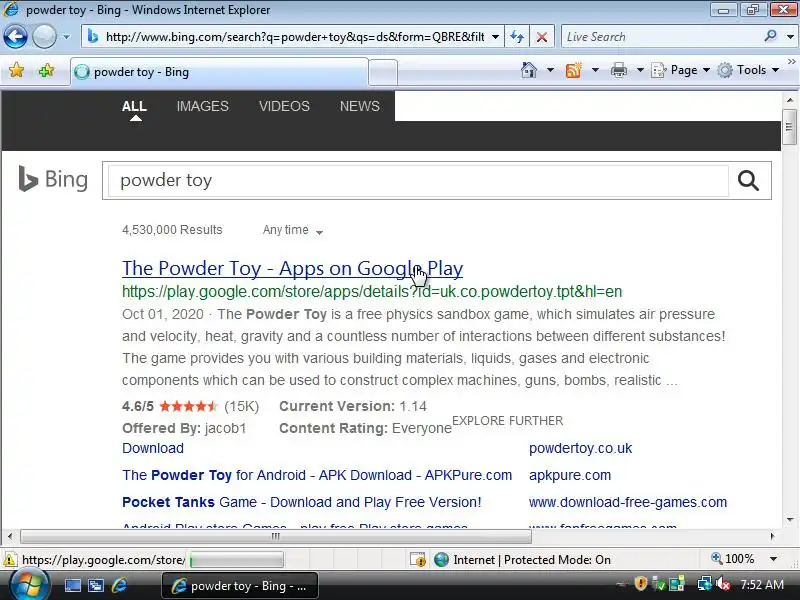Go back with the Back arrow button
The height and width of the screenshot is (600, 800).
click(15, 37)
